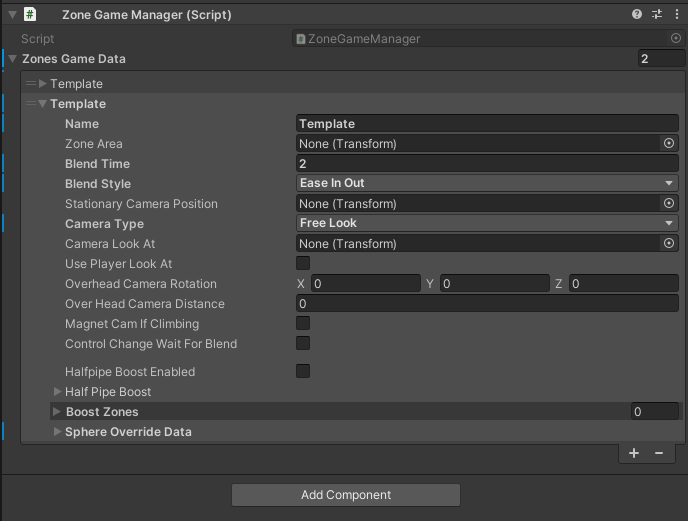This screenshot has width=688, height=521.
Task: Remove selected element with minus button
Action: point(659,453)
